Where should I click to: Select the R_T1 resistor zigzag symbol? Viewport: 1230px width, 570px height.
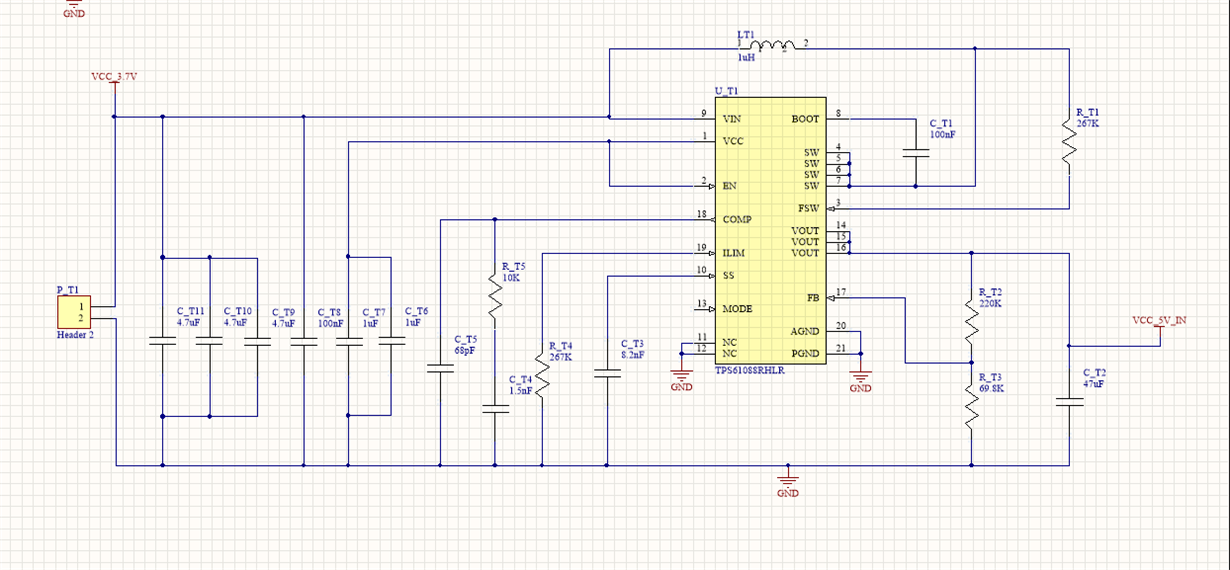tap(1069, 141)
